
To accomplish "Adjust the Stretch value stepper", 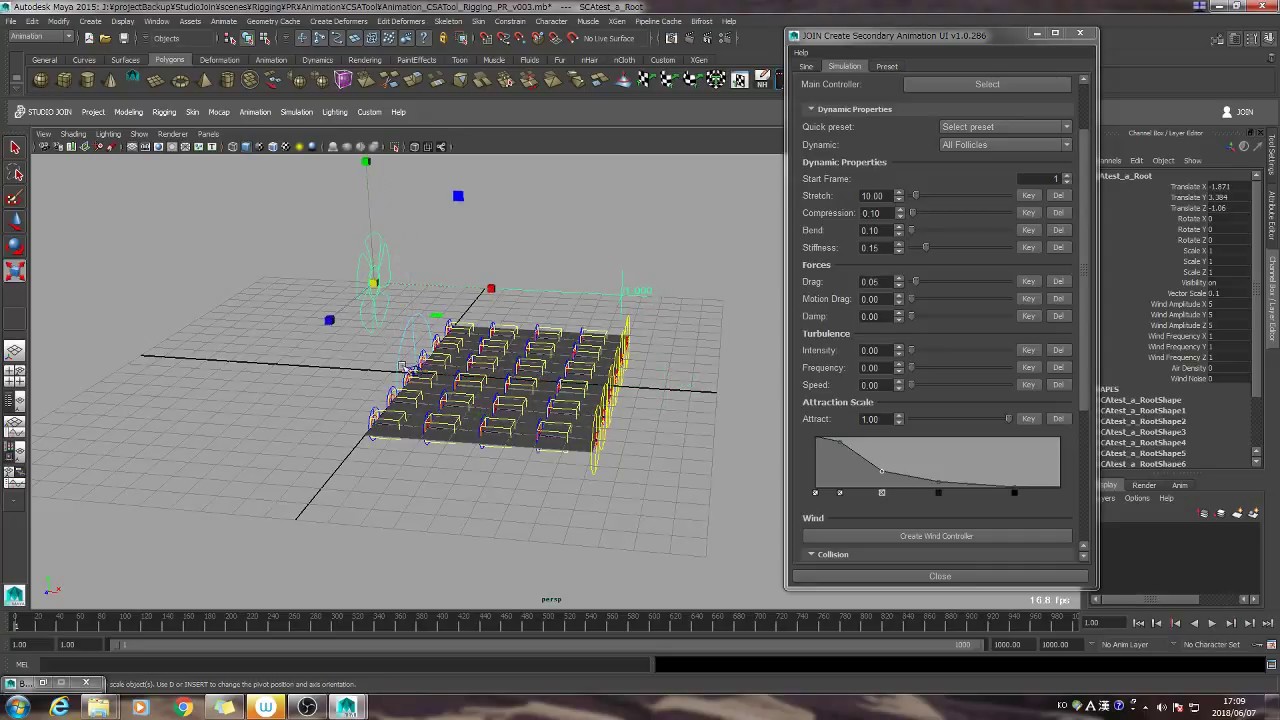I will 899,196.
